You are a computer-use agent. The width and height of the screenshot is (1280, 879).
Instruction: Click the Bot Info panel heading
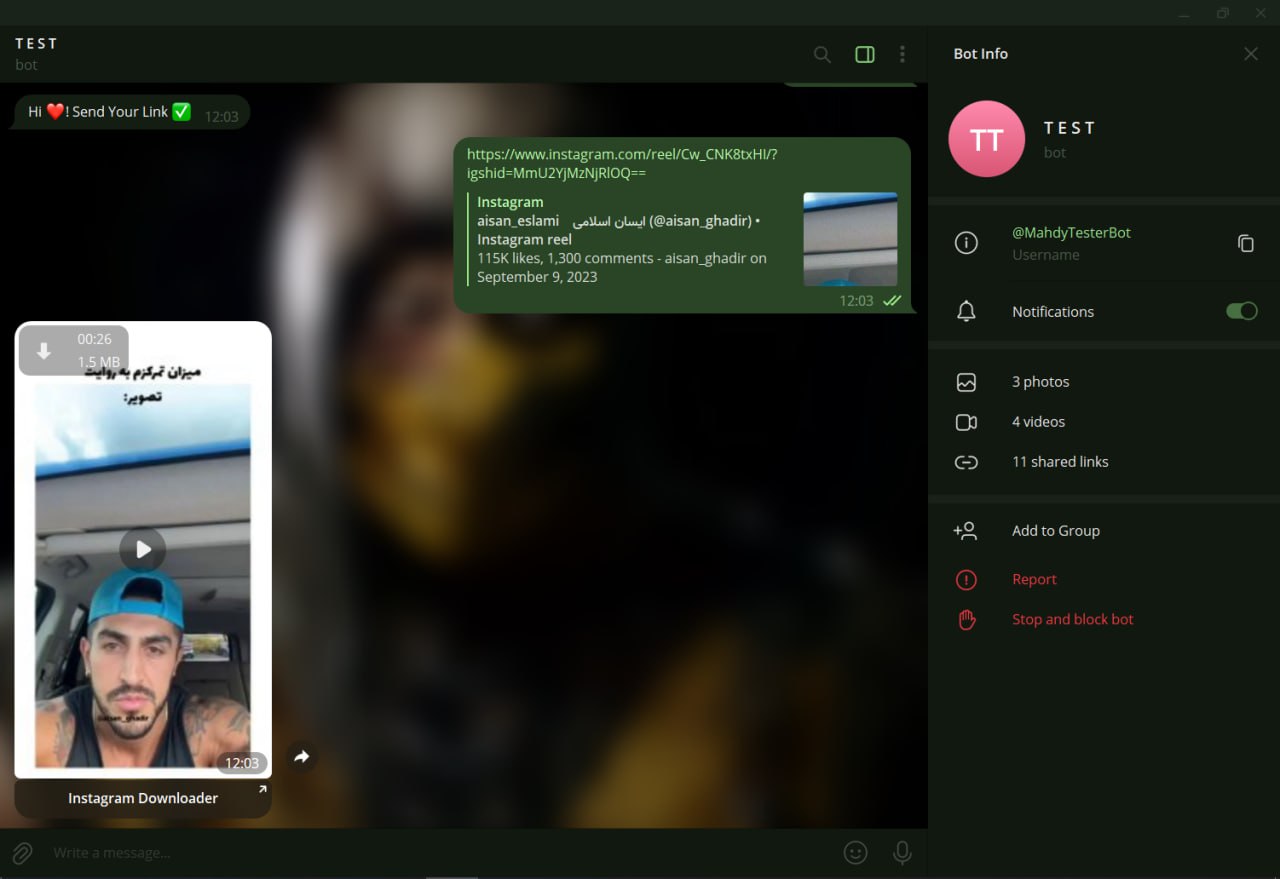click(981, 54)
